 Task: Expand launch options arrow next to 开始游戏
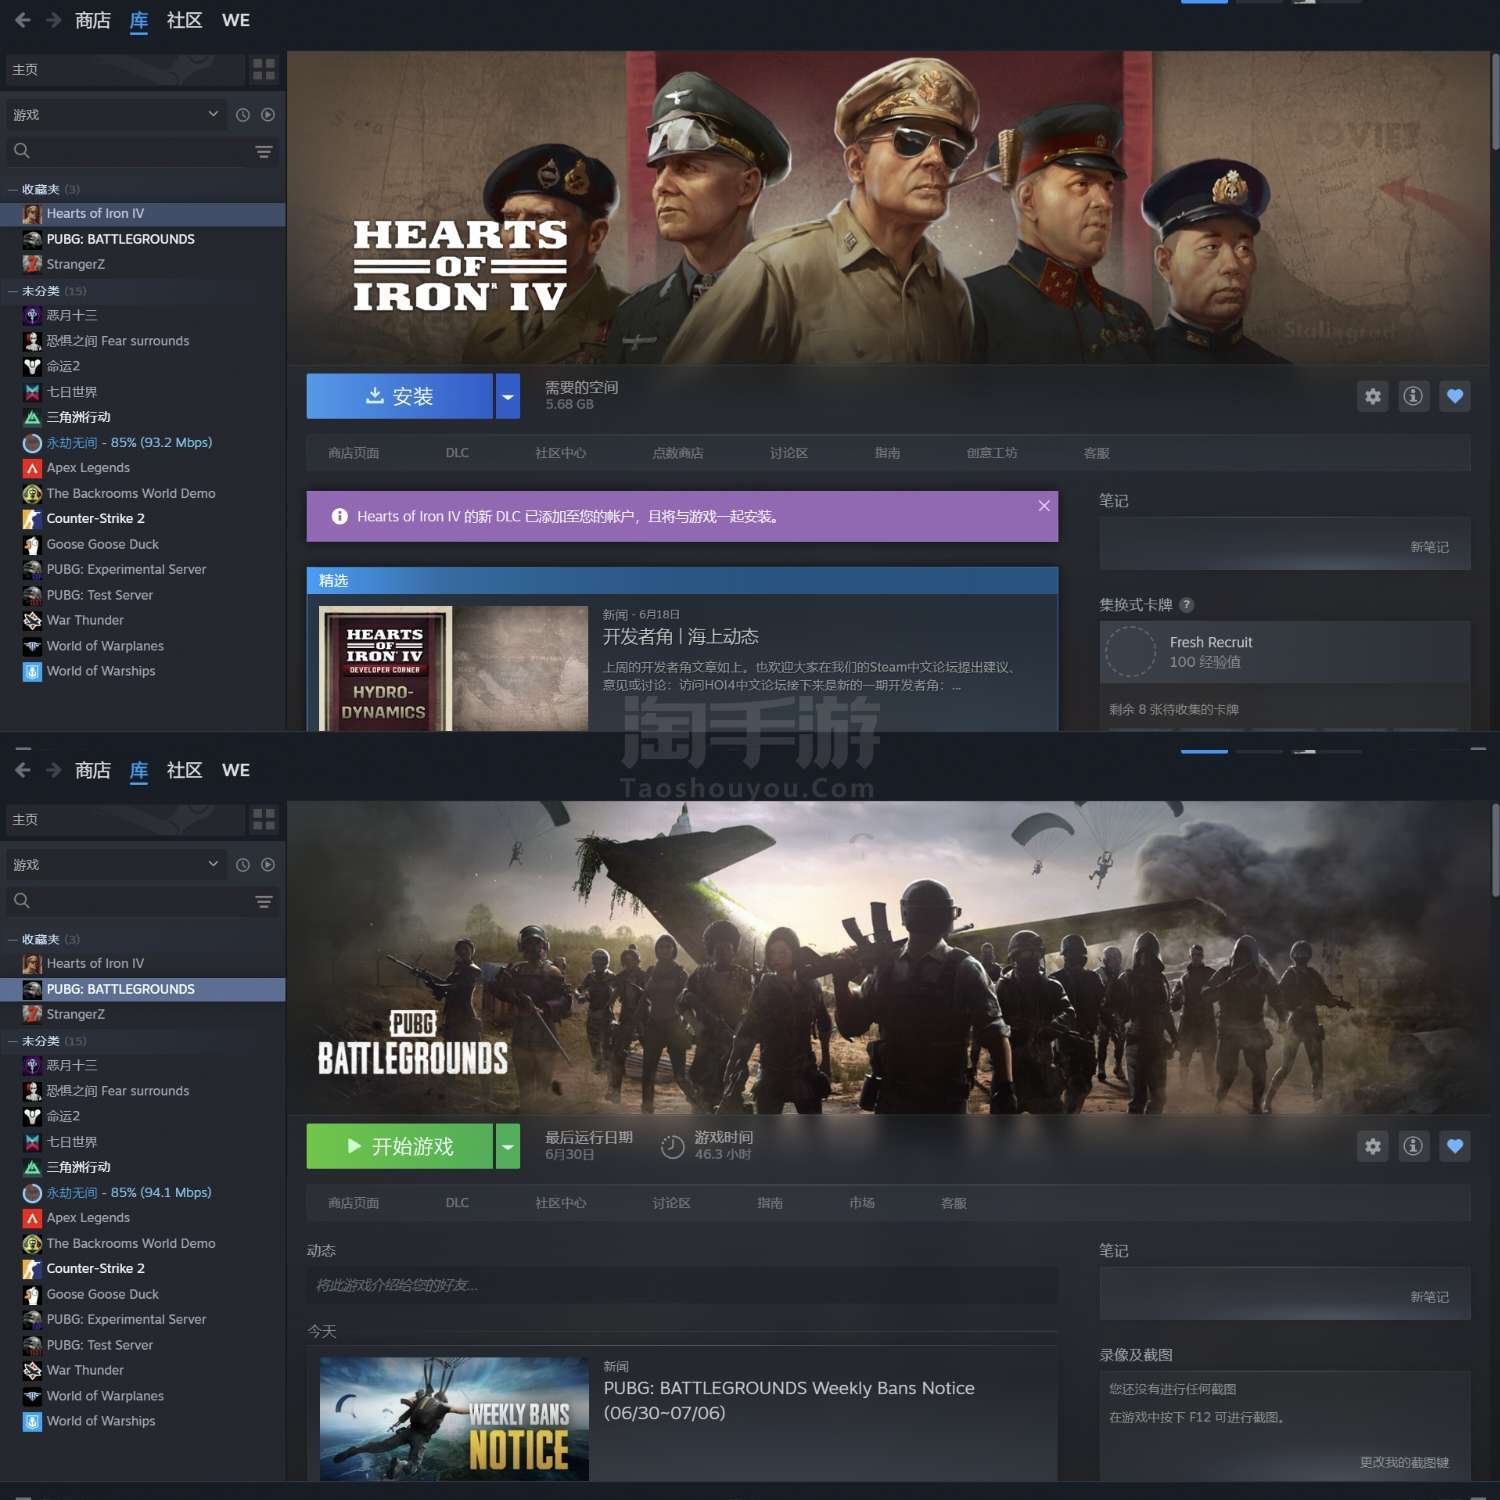click(508, 1146)
